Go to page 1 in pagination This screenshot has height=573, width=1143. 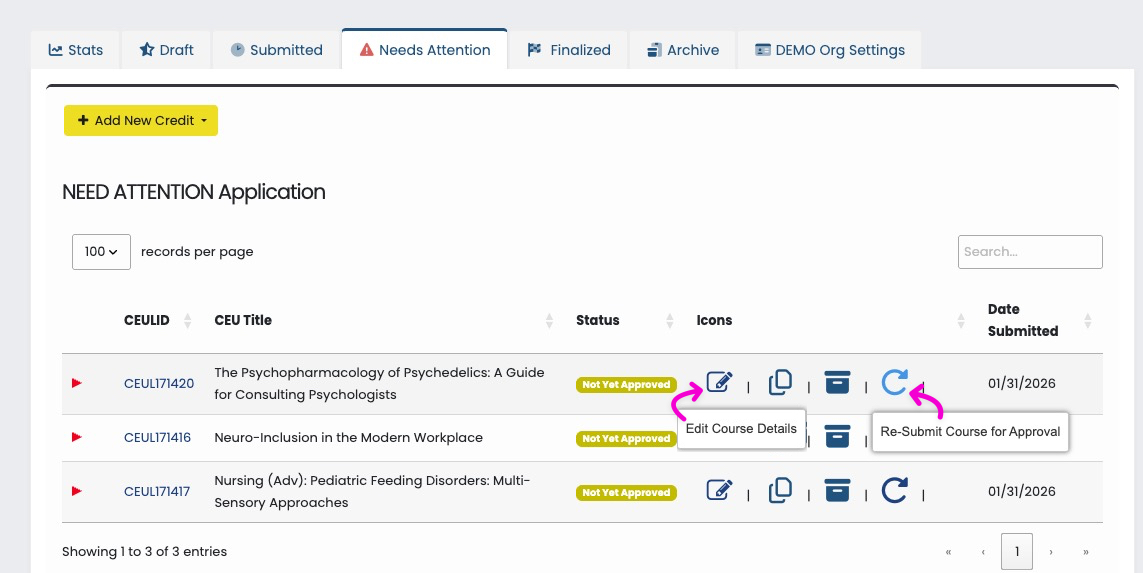tap(1017, 551)
